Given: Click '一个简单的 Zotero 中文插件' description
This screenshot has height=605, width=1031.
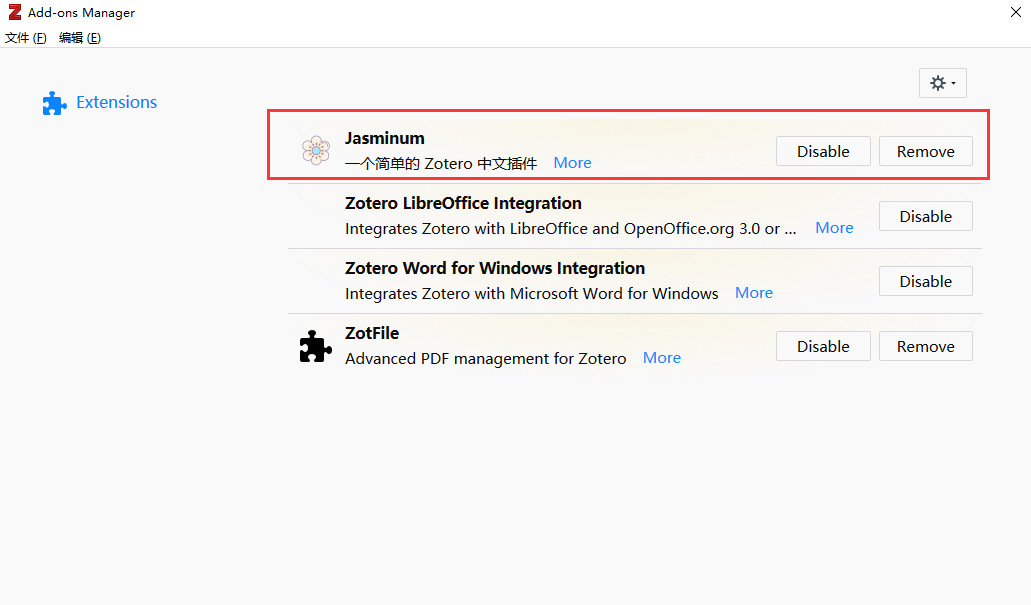Looking at the screenshot, I should tap(441, 163).
